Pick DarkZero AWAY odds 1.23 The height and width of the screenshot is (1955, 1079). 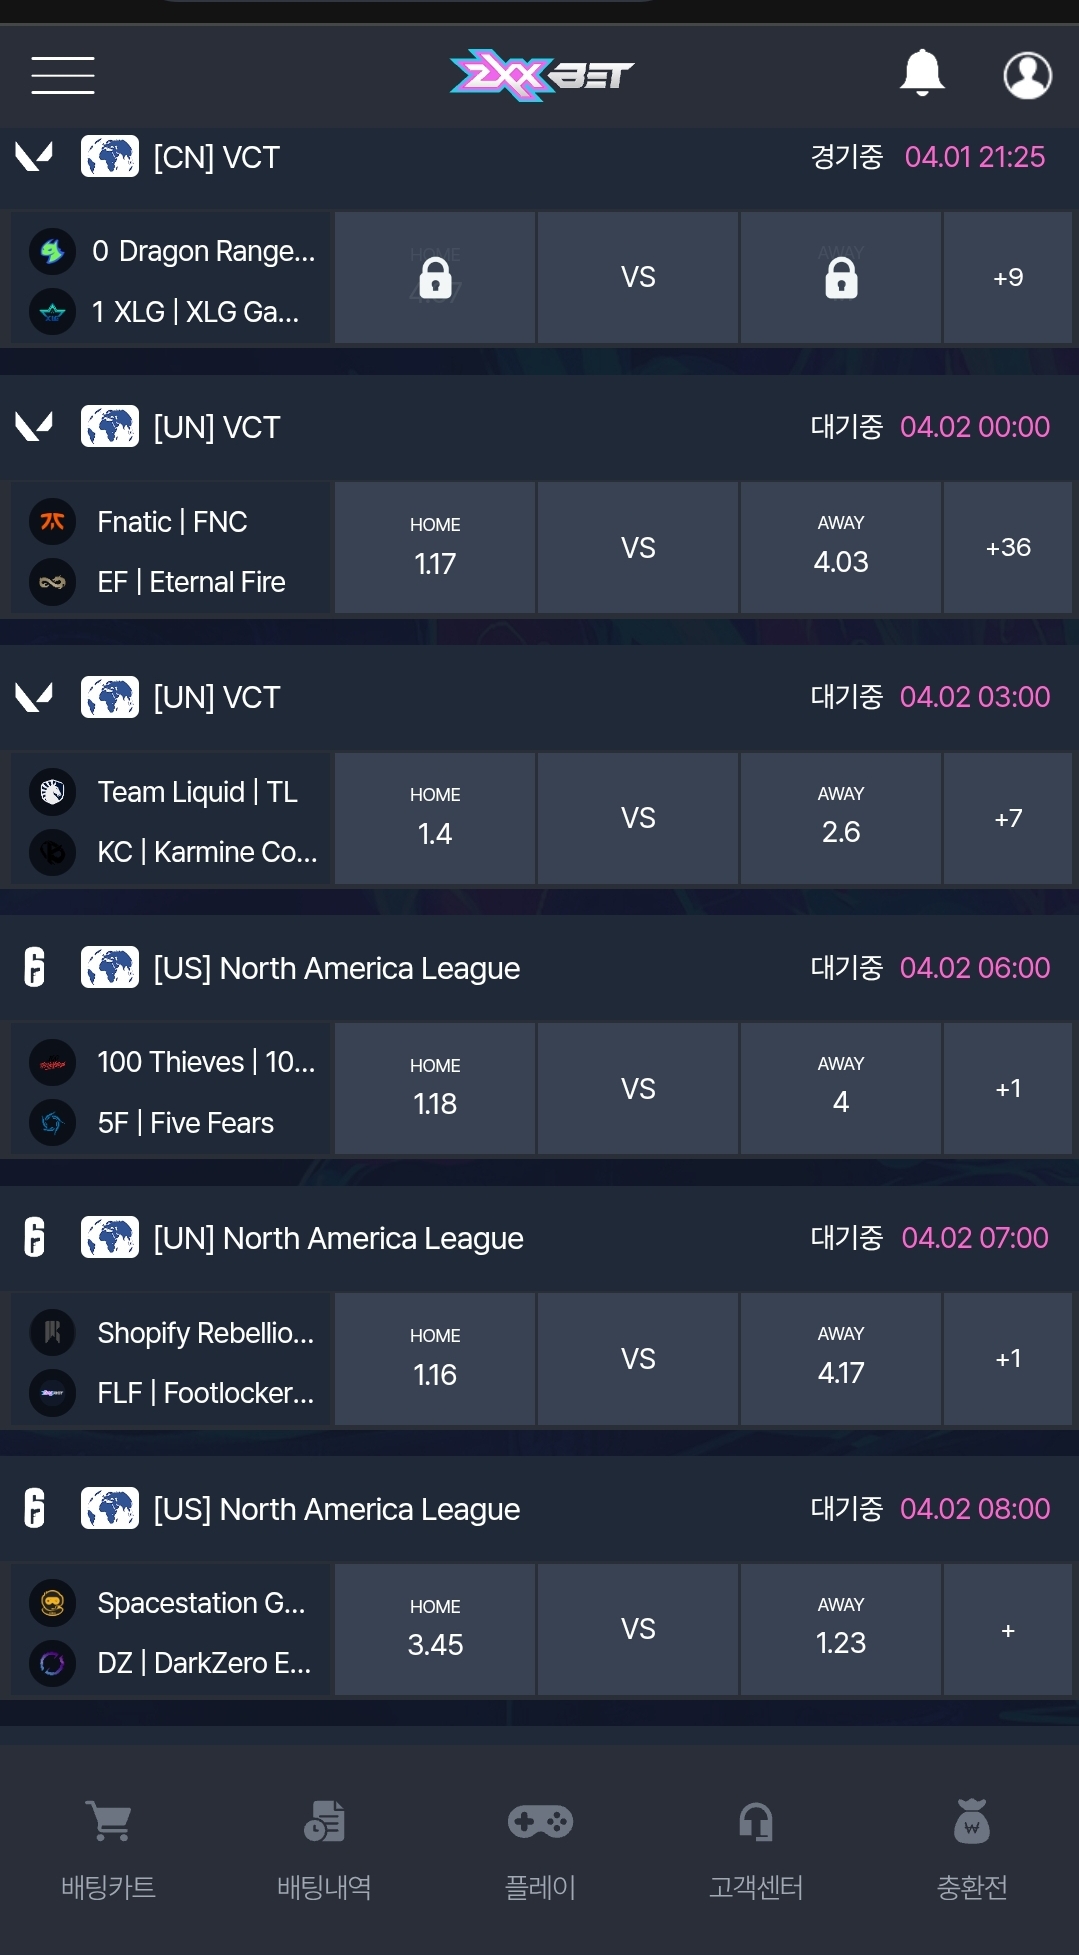tap(840, 1630)
